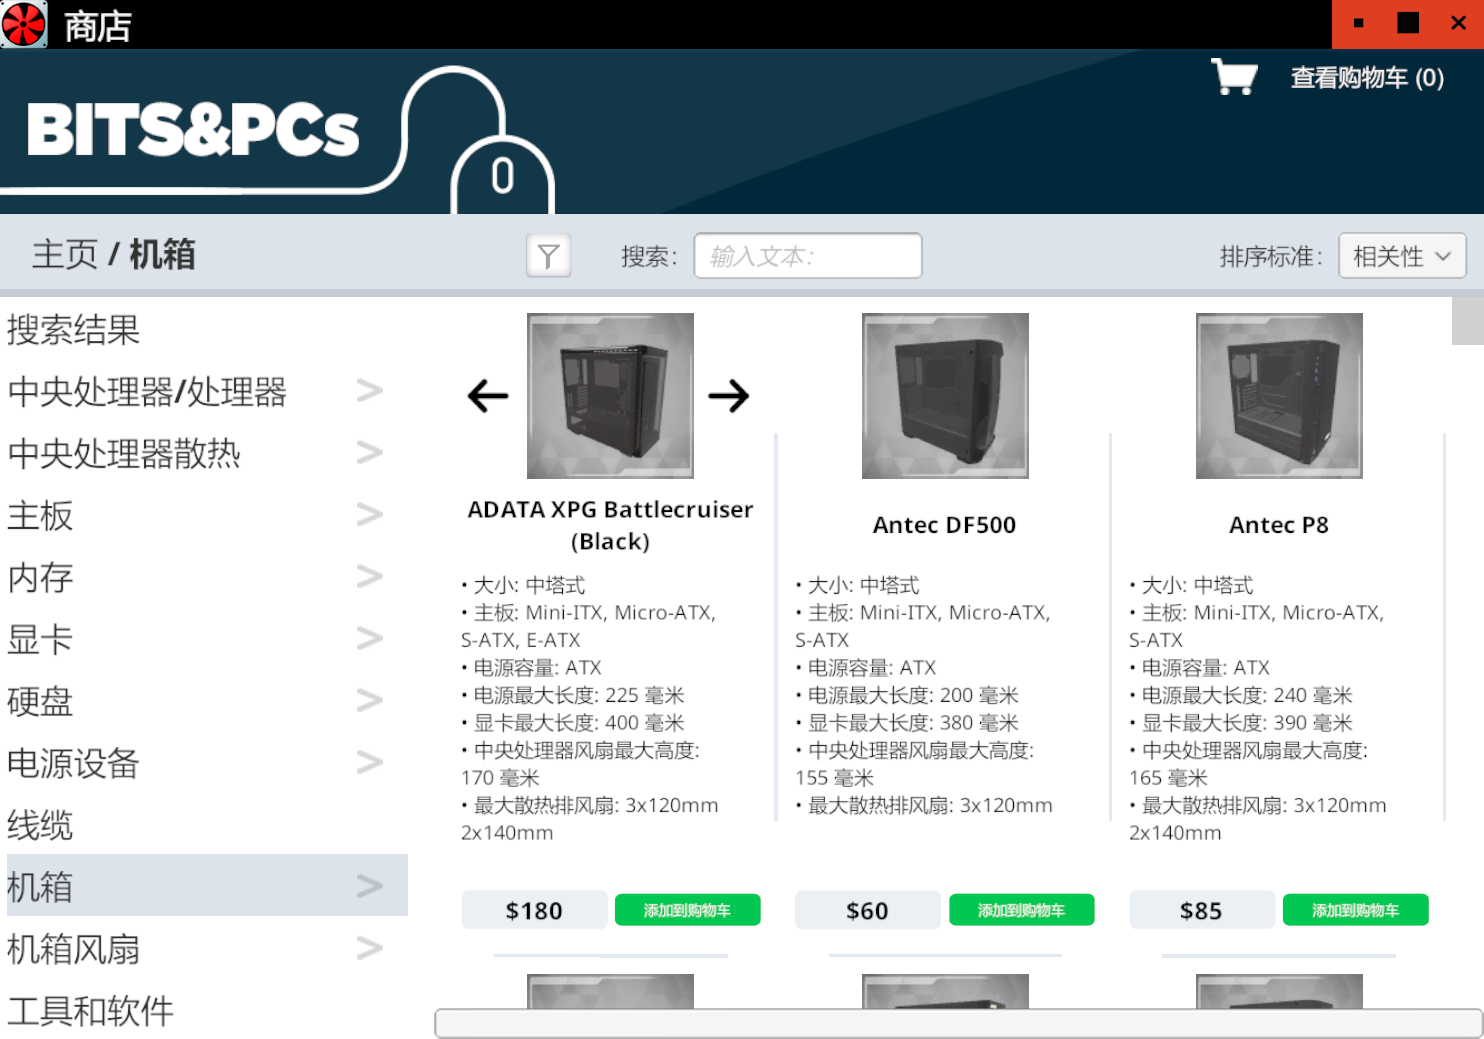Click the $85 price label
Screen dimensions: 1484x1039
point(1201,910)
